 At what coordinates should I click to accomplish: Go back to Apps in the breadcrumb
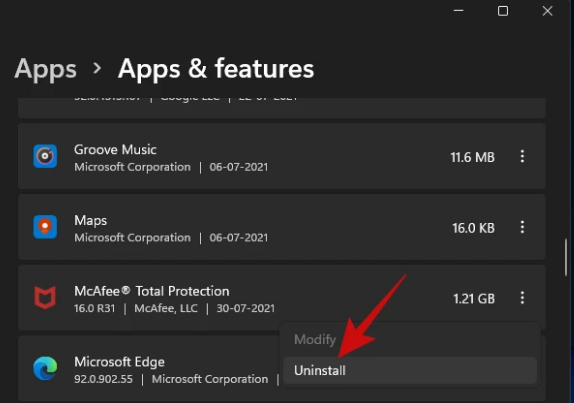click(45, 68)
